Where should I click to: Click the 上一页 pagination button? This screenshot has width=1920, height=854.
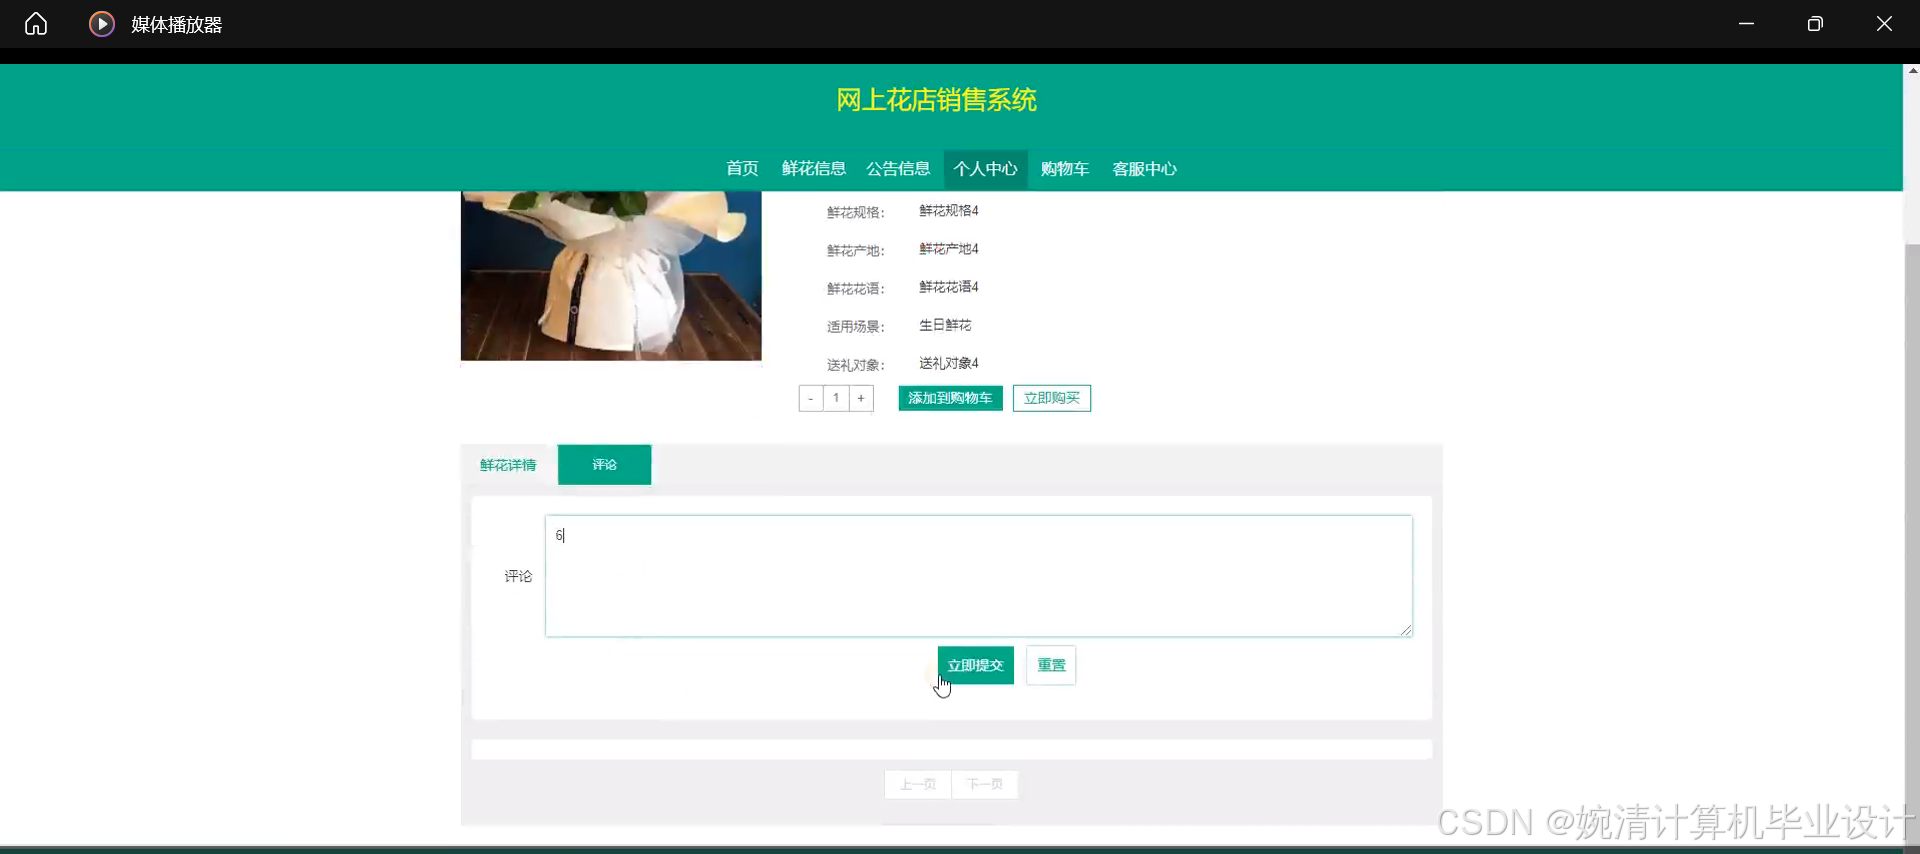coord(918,784)
